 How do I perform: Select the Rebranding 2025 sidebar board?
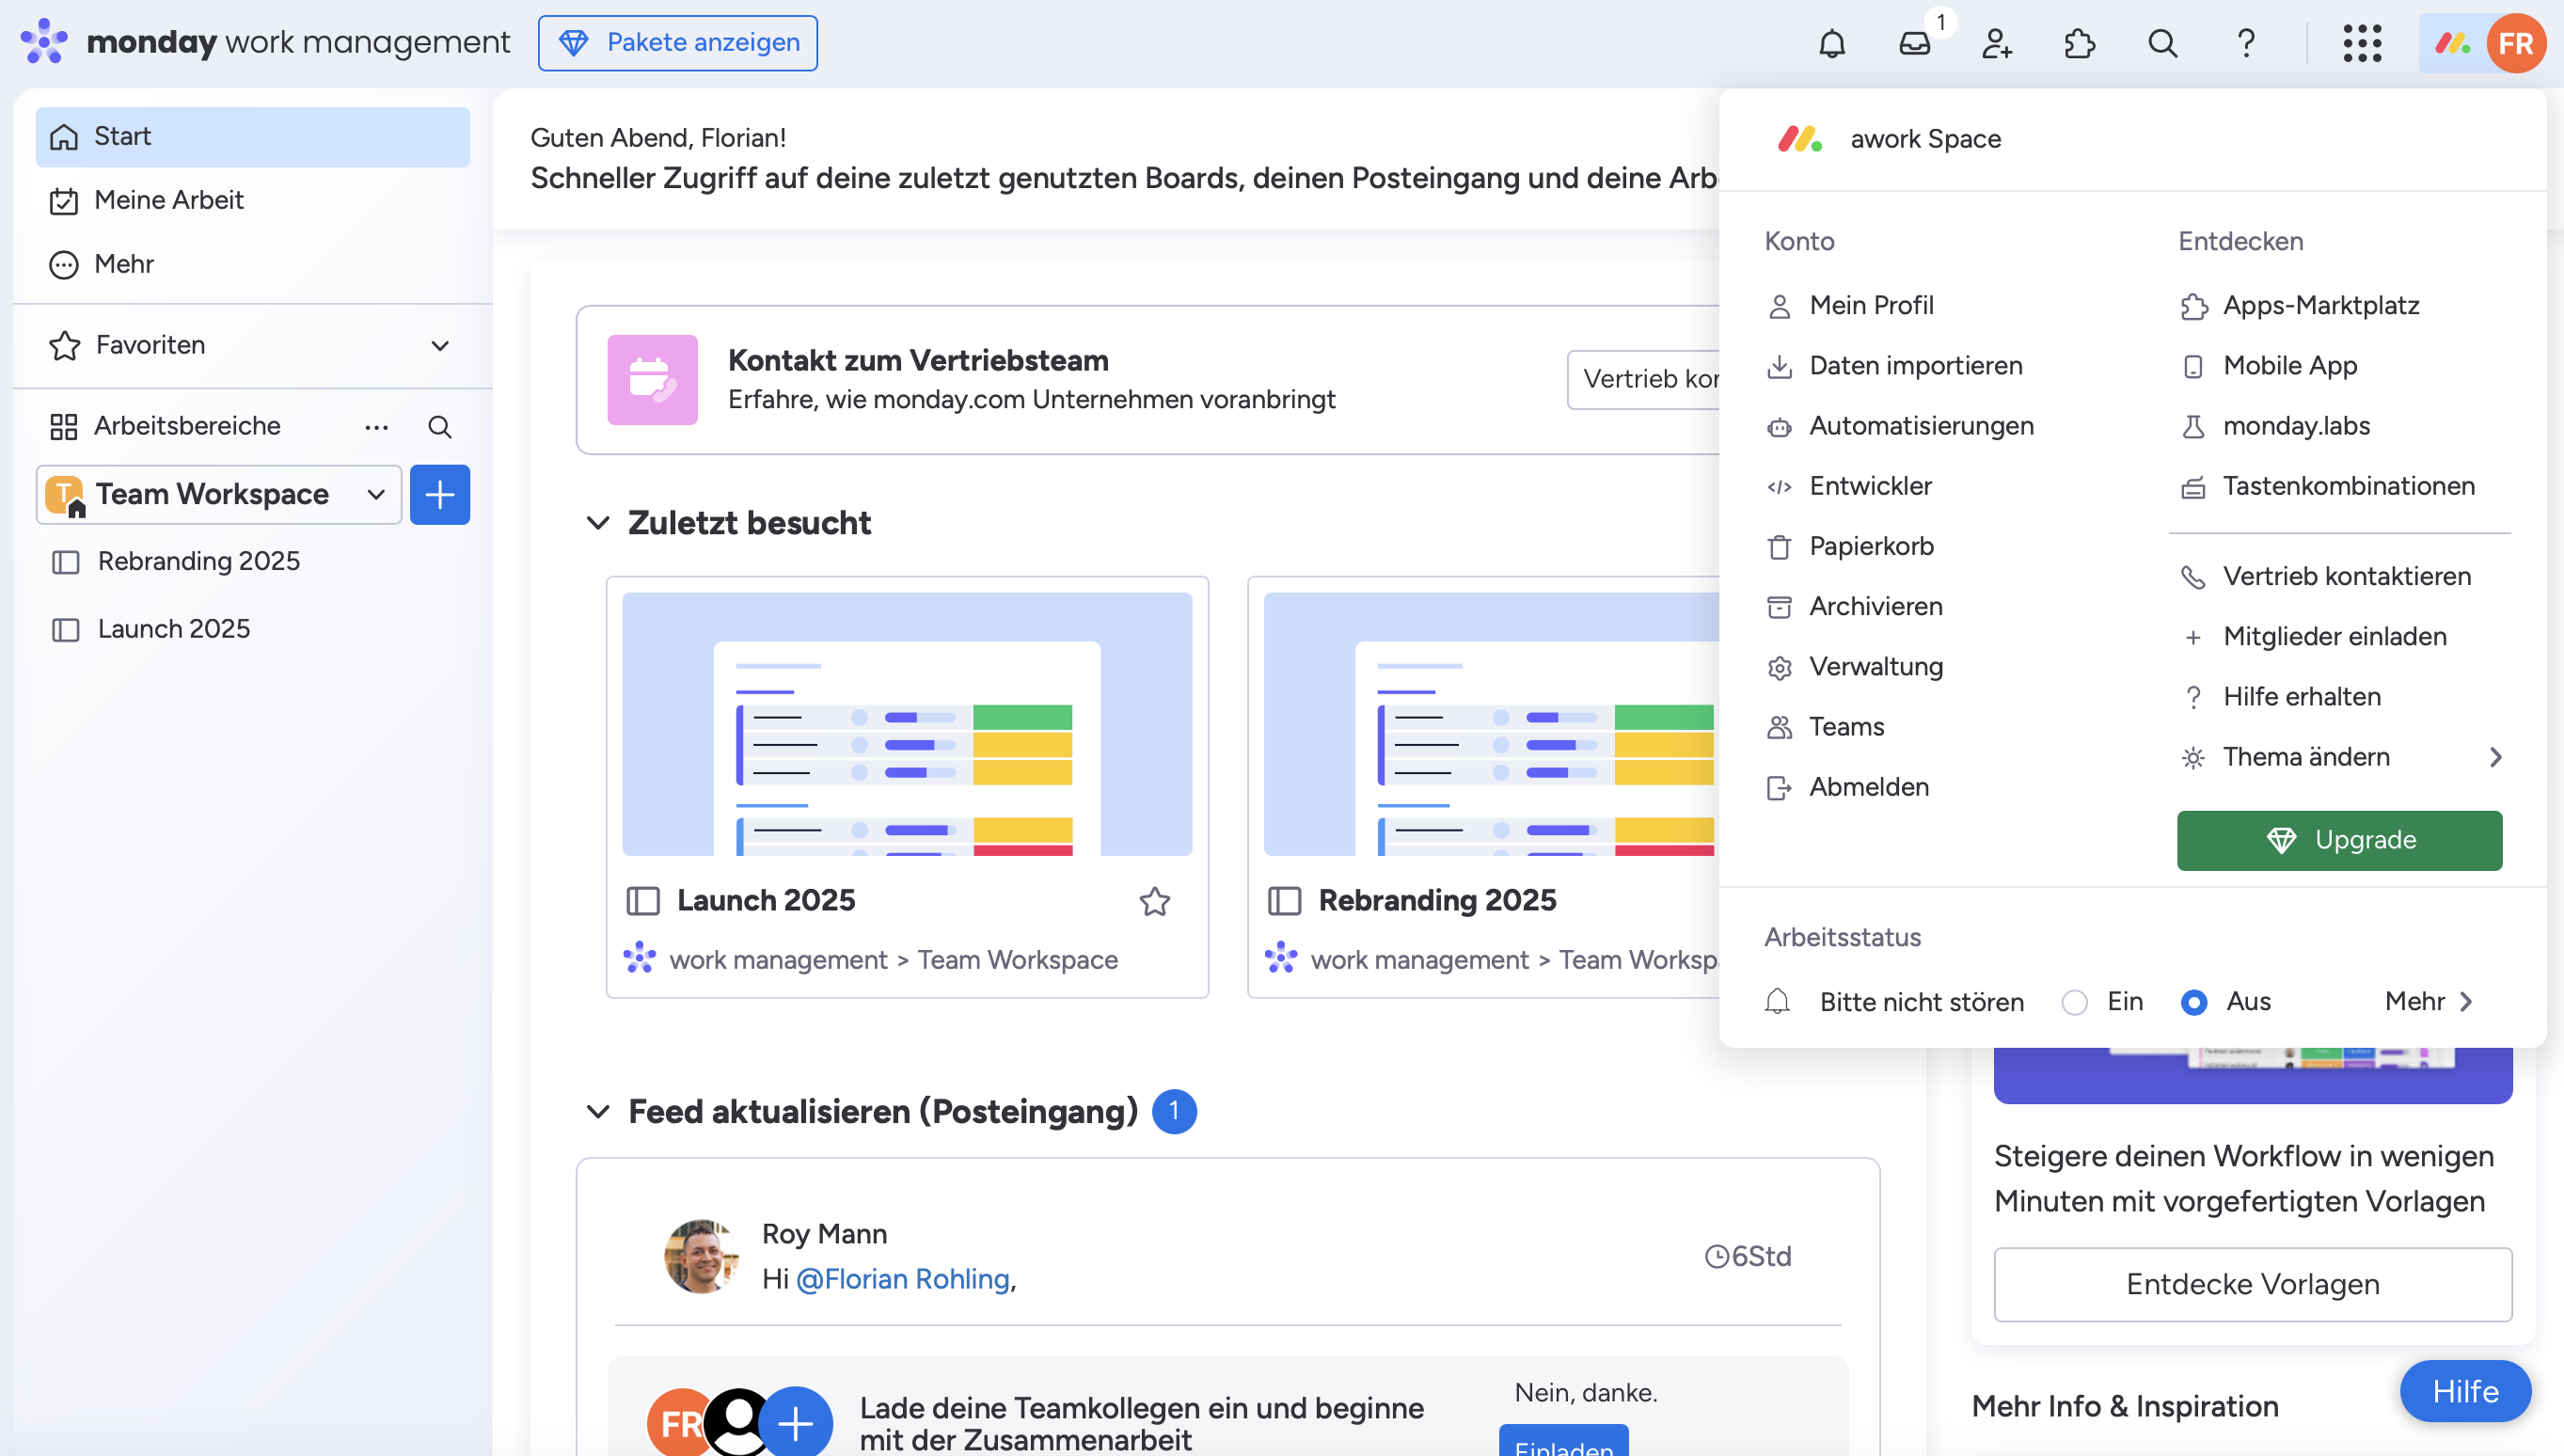253,561
